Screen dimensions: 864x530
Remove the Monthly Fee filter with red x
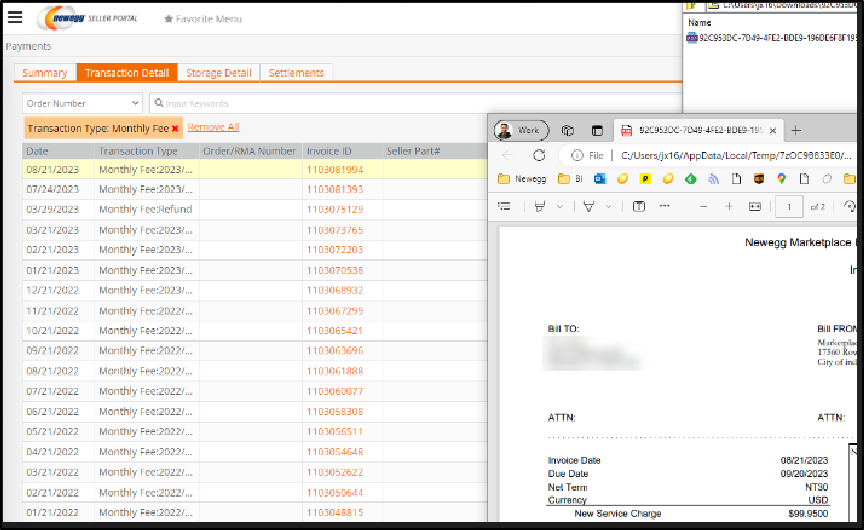coord(175,128)
